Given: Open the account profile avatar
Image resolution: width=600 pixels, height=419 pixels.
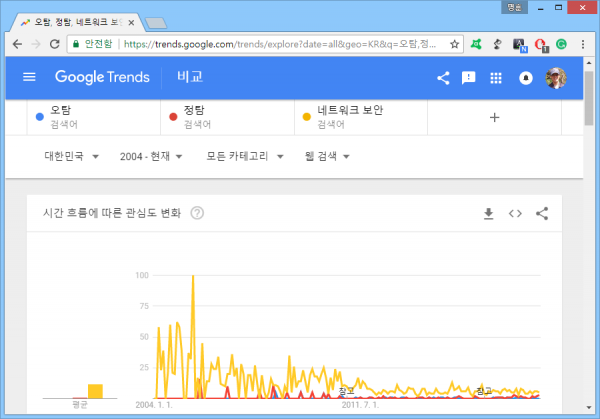Looking at the screenshot, I should pyautogui.click(x=556, y=78).
